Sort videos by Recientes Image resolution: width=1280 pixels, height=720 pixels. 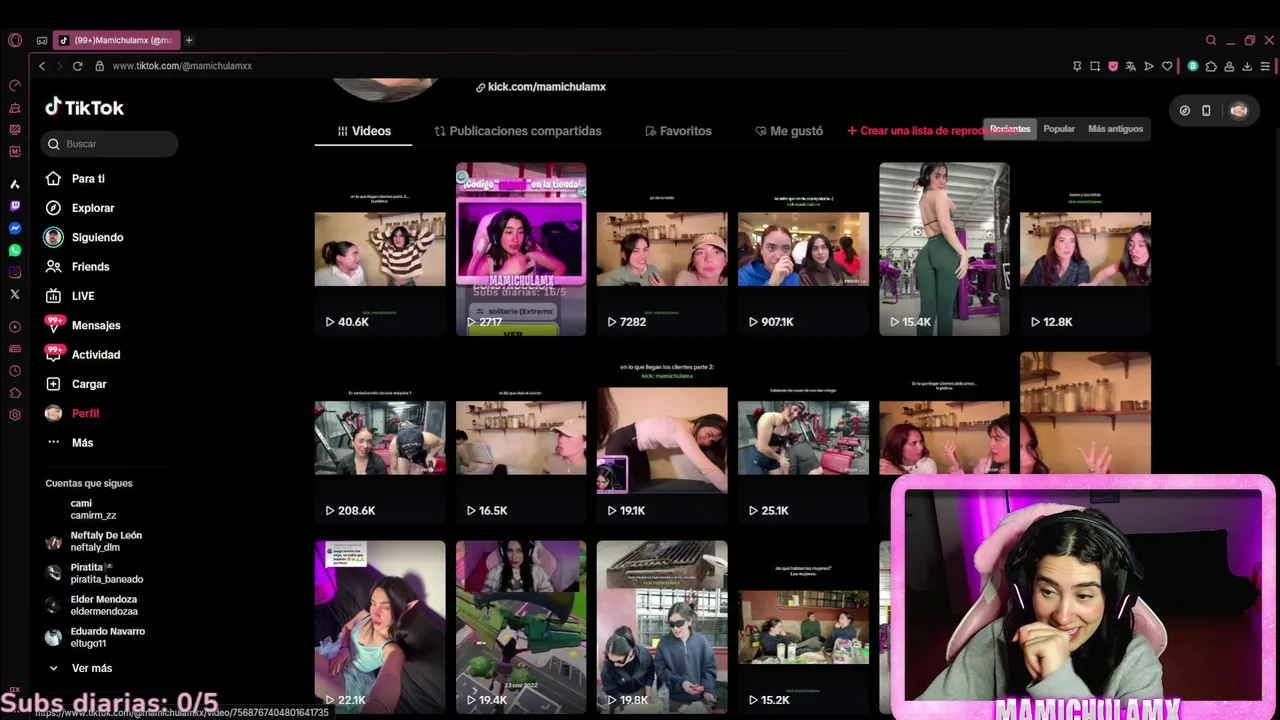click(x=1010, y=129)
